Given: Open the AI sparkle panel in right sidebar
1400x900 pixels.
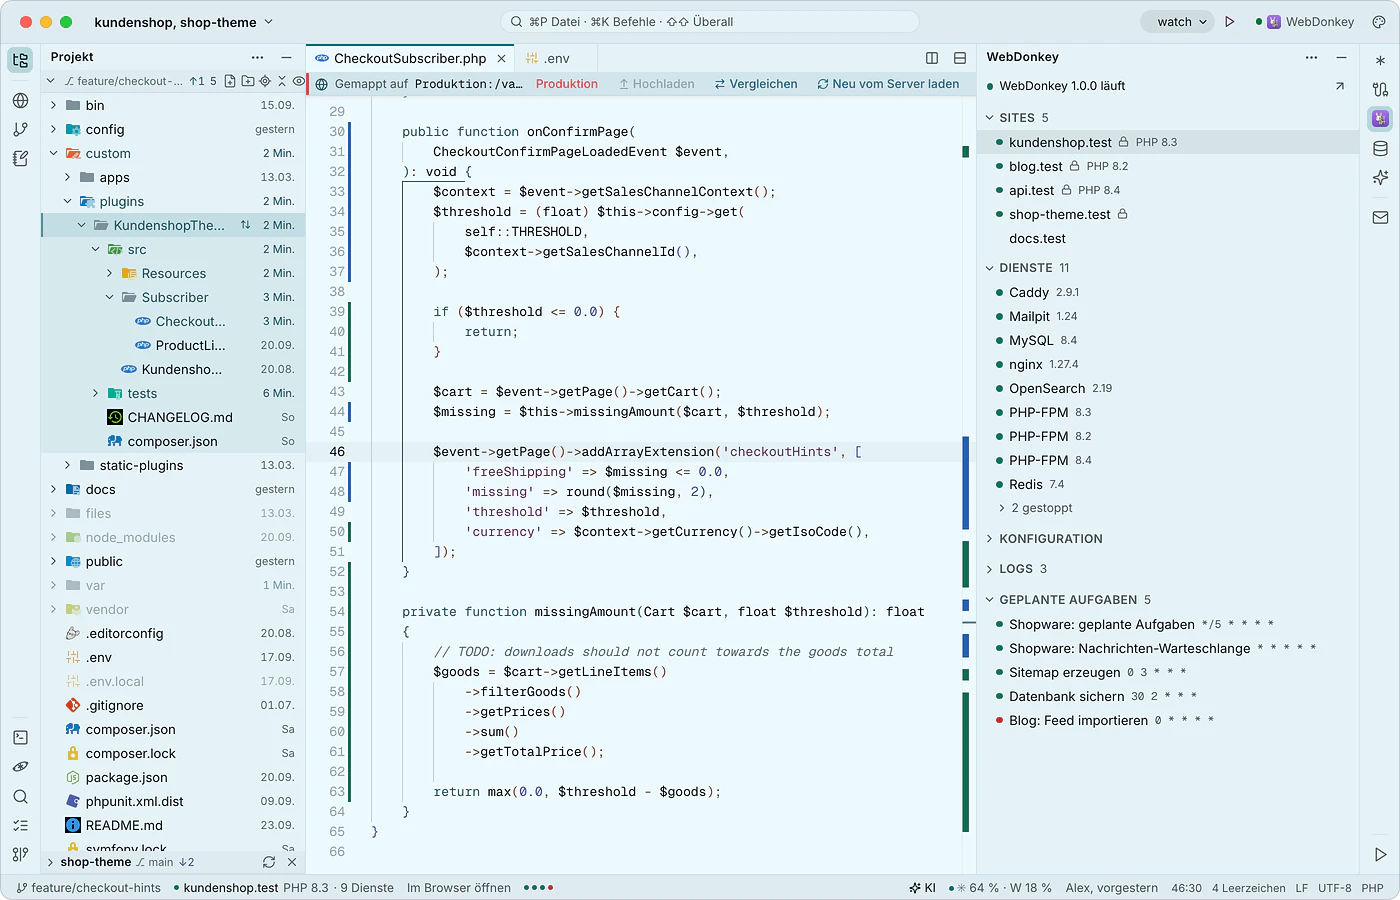Looking at the screenshot, I should (1381, 177).
